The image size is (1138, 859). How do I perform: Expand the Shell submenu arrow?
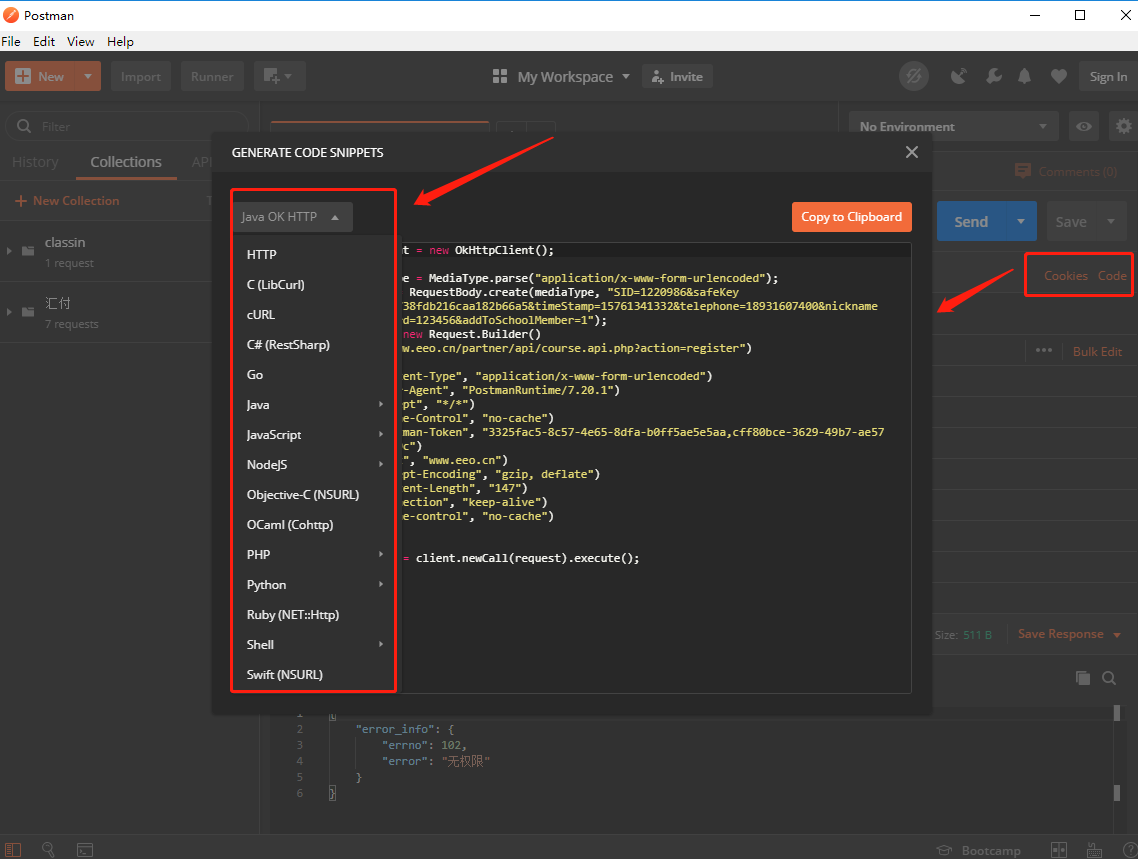tap(381, 644)
